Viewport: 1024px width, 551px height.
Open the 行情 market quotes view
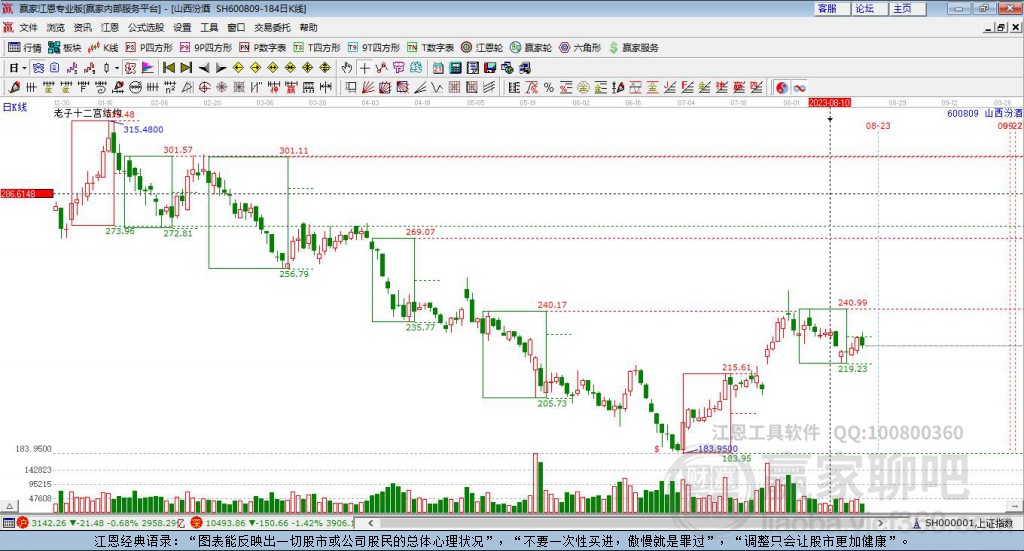25,48
